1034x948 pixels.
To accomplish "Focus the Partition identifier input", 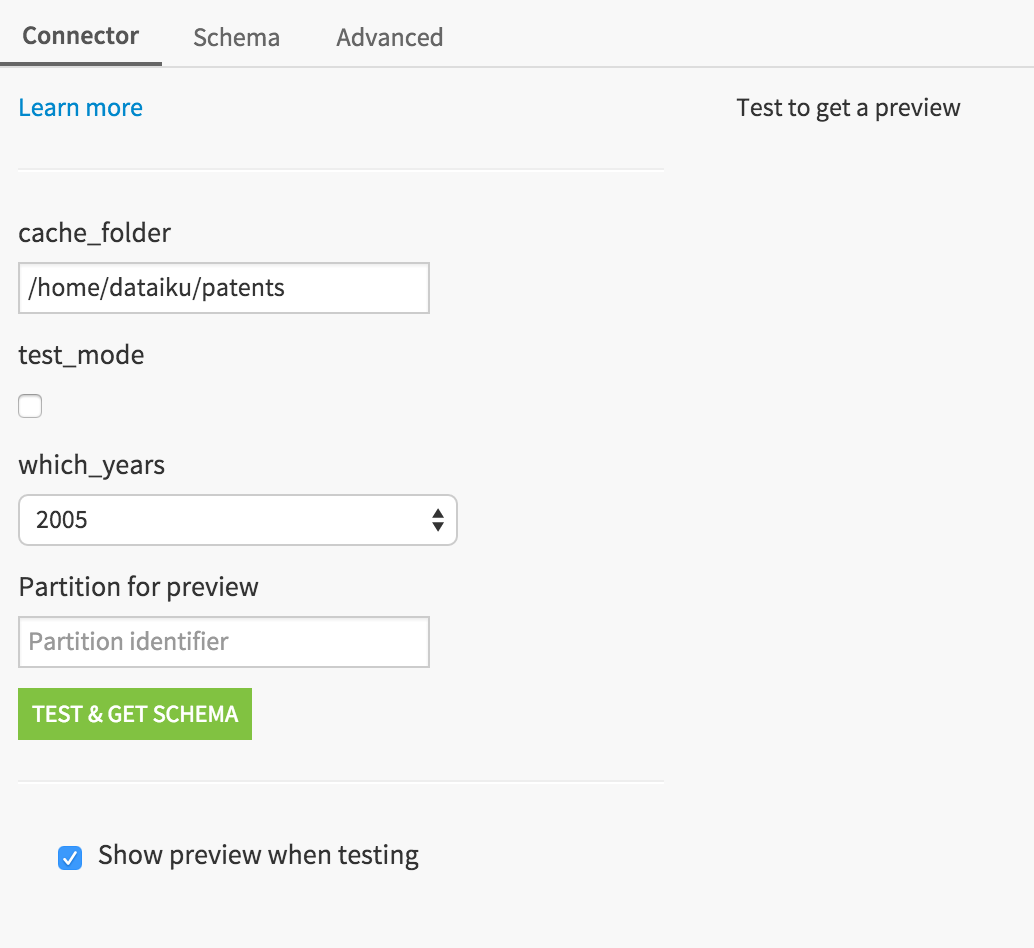I will (224, 642).
